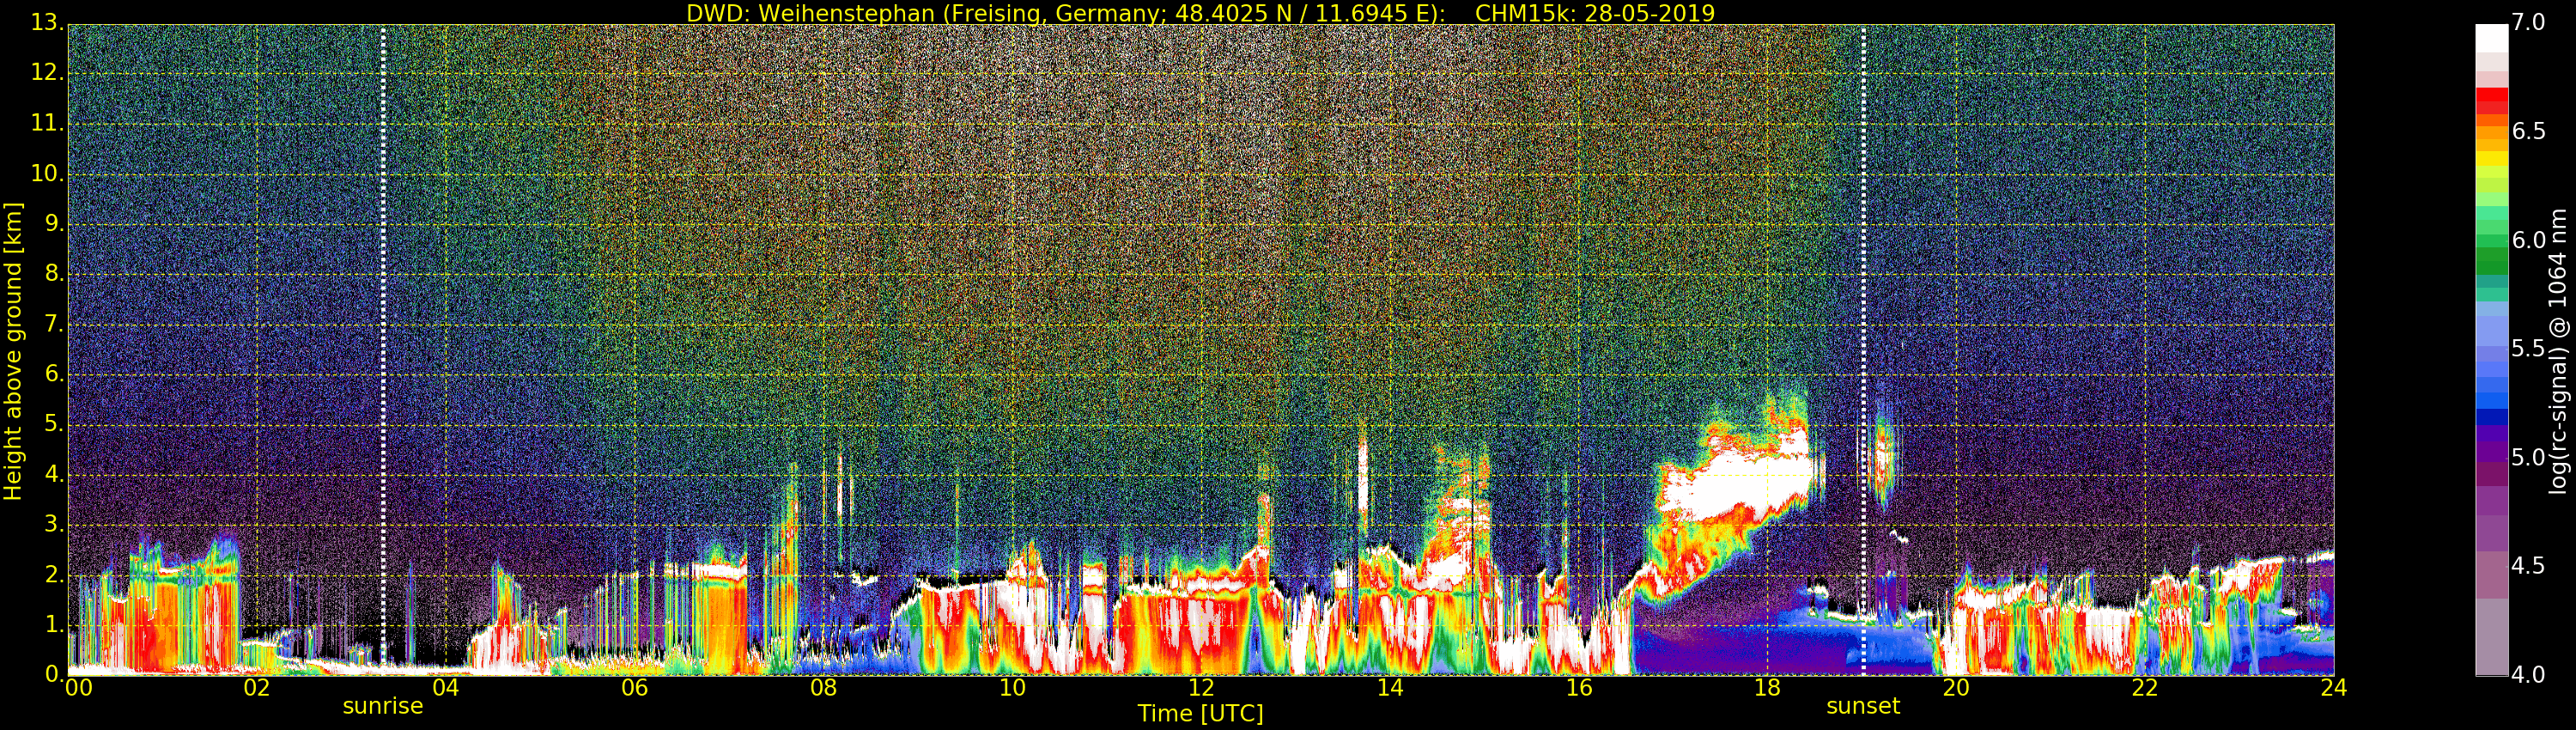Click the 'sunset' label below the axis
Viewport: 2576px width, 730px height.
(1862, 706)
